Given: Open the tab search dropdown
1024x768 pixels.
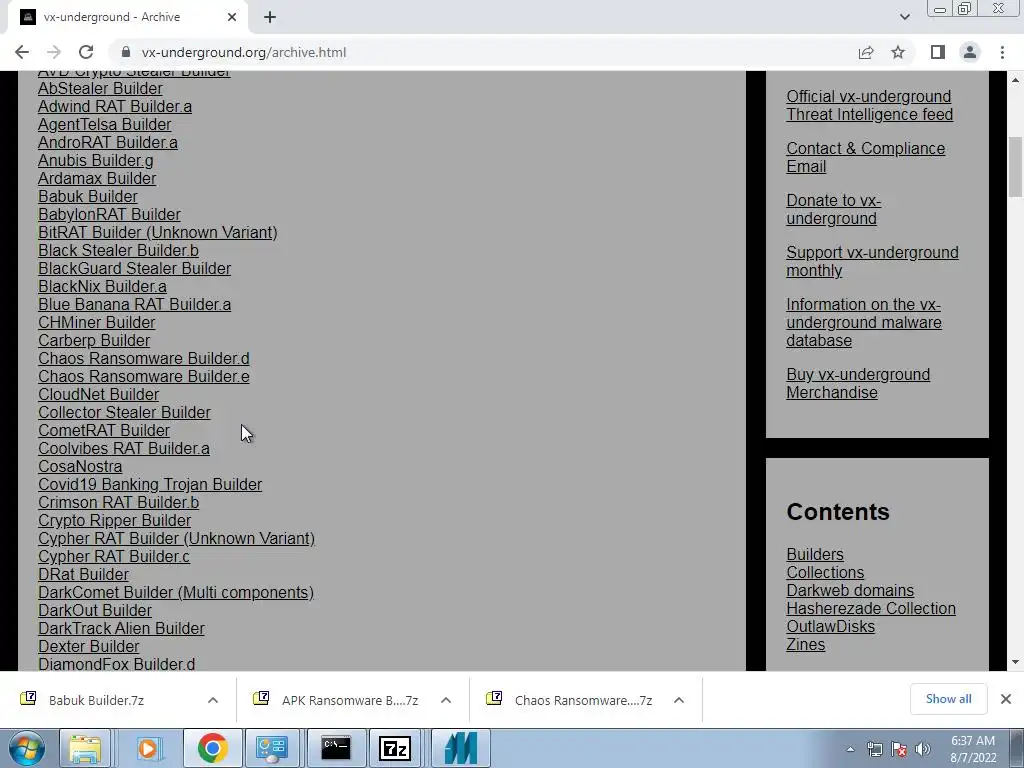Looking at the screenshot, I should click(x=904, y=17).
